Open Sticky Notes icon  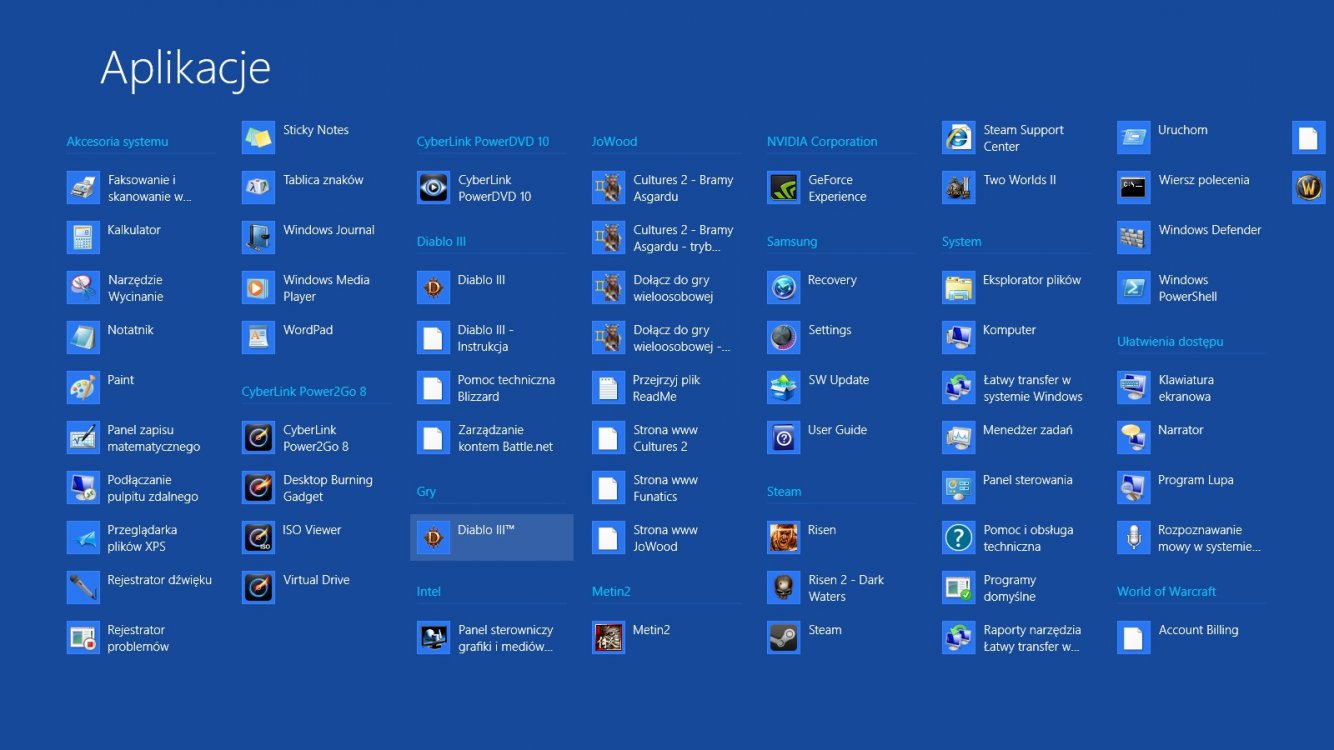pos(258,138)
